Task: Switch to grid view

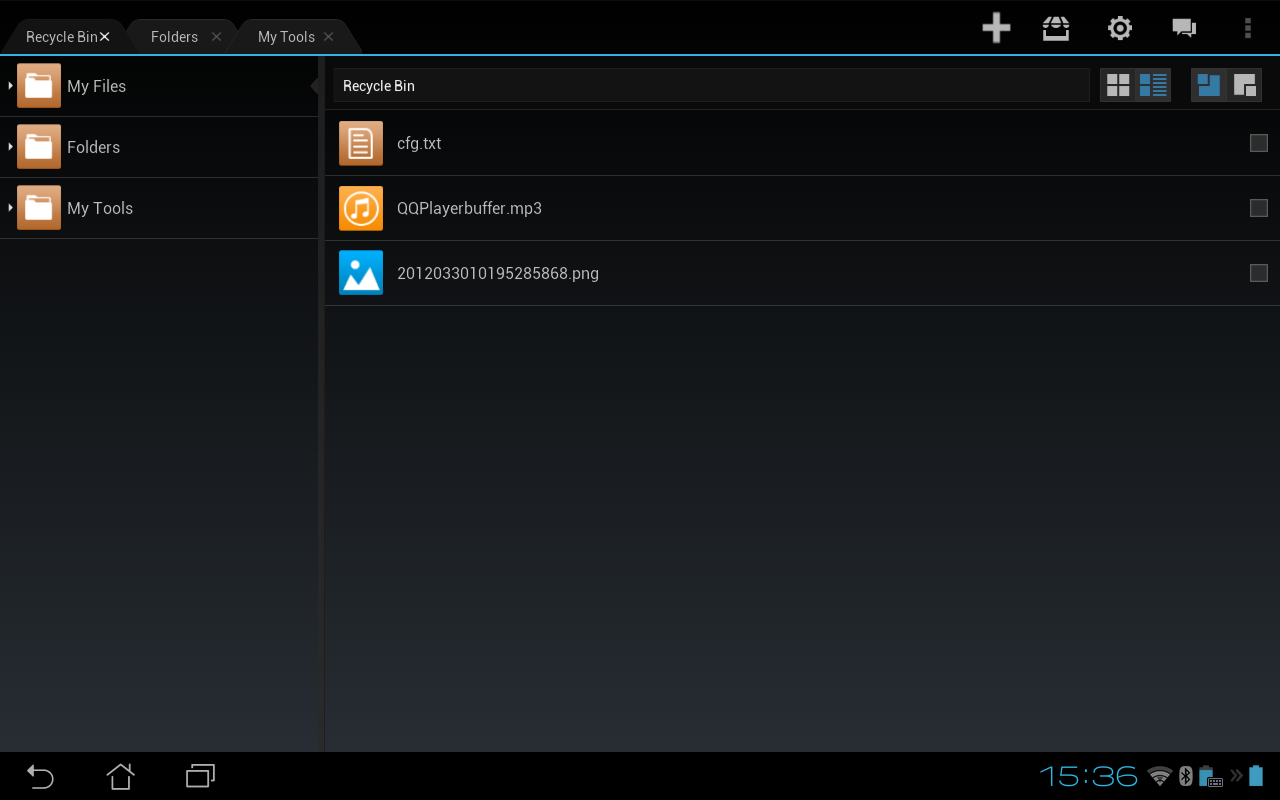Action: (1118, 85)
